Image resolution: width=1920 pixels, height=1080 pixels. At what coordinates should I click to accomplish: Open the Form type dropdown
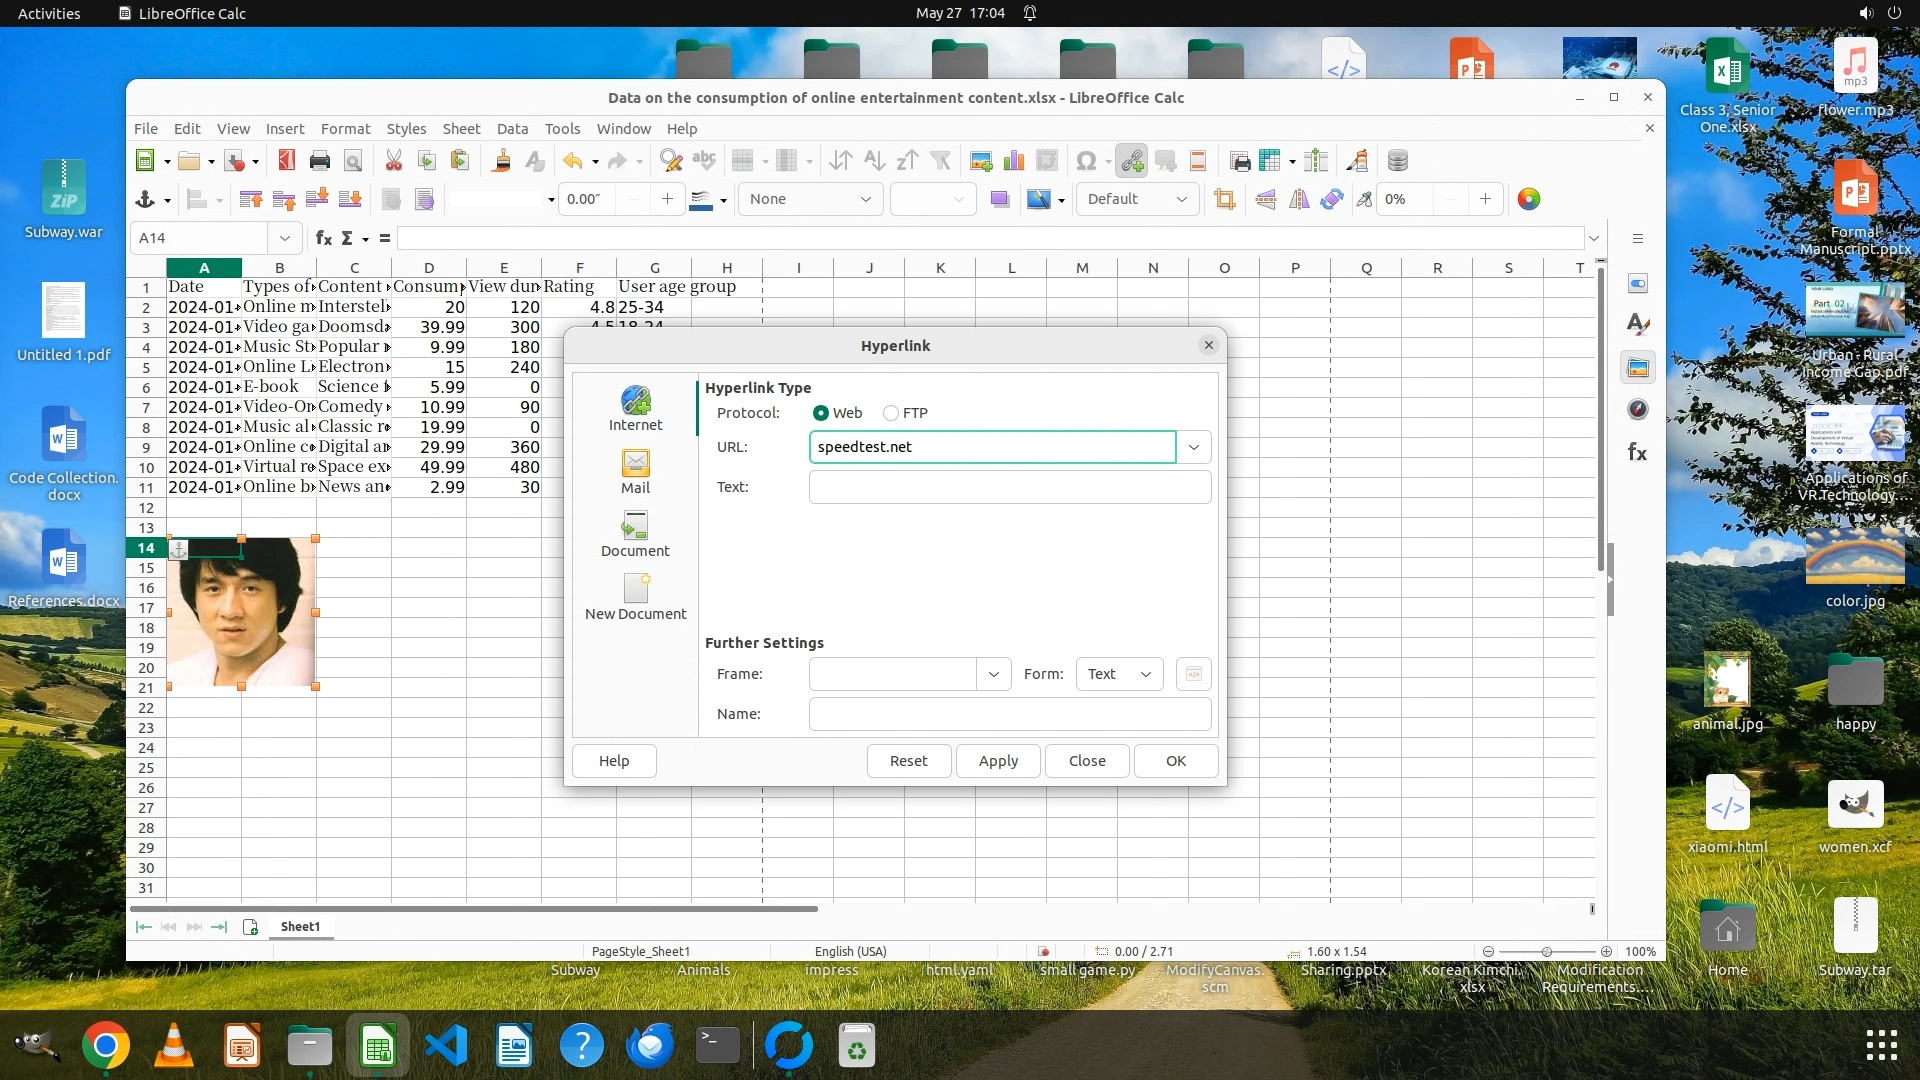[1119, 674]
